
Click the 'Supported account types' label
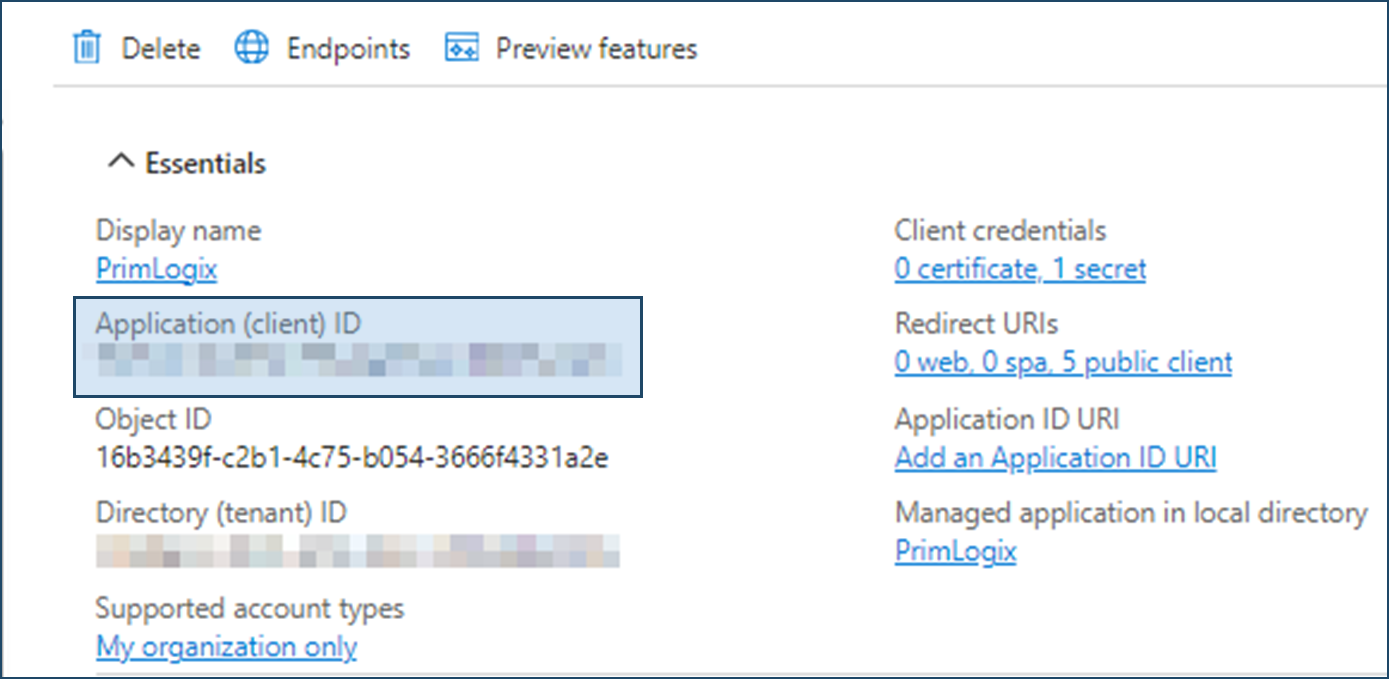point(249,608)
